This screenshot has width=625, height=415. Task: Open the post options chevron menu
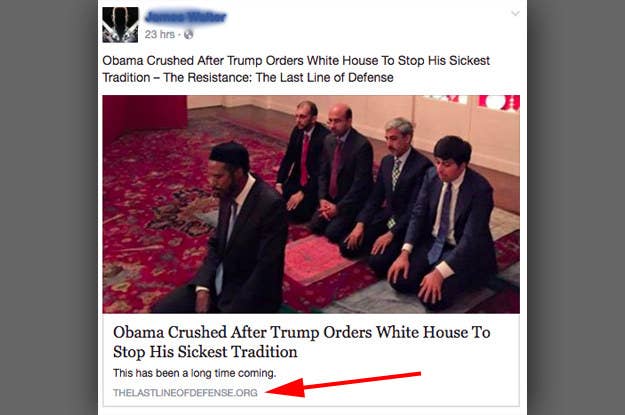pyautogui.click(x=515, y=14)
